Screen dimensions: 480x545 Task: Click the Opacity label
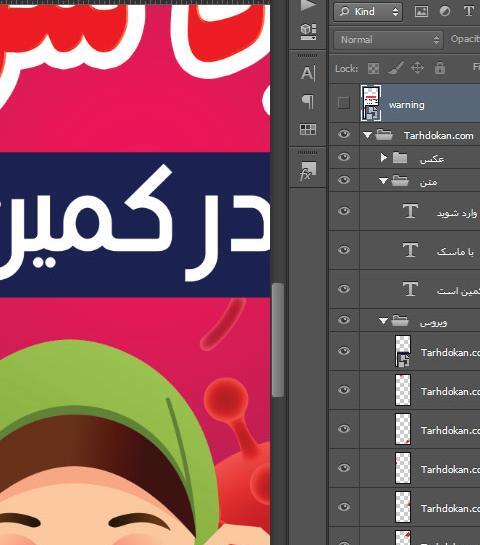(465, 39)
